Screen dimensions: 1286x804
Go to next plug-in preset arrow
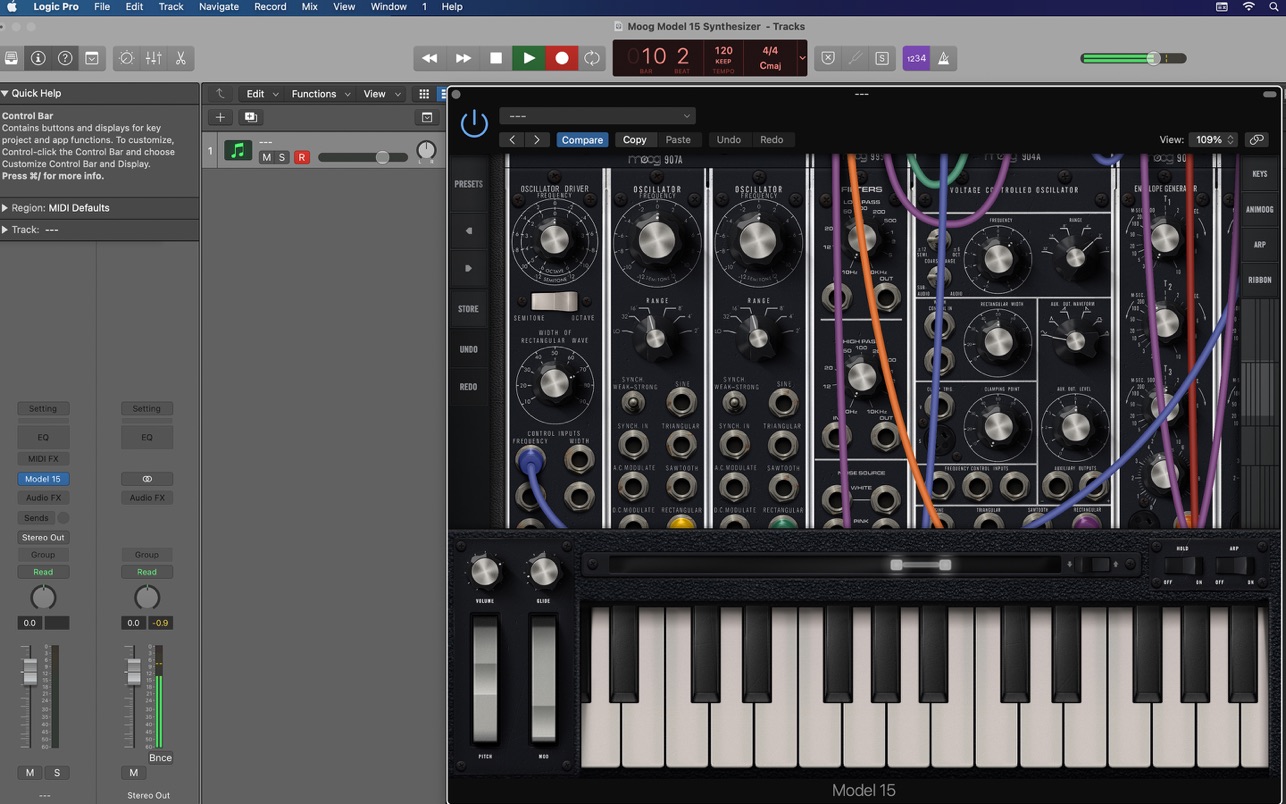[537, 140]
